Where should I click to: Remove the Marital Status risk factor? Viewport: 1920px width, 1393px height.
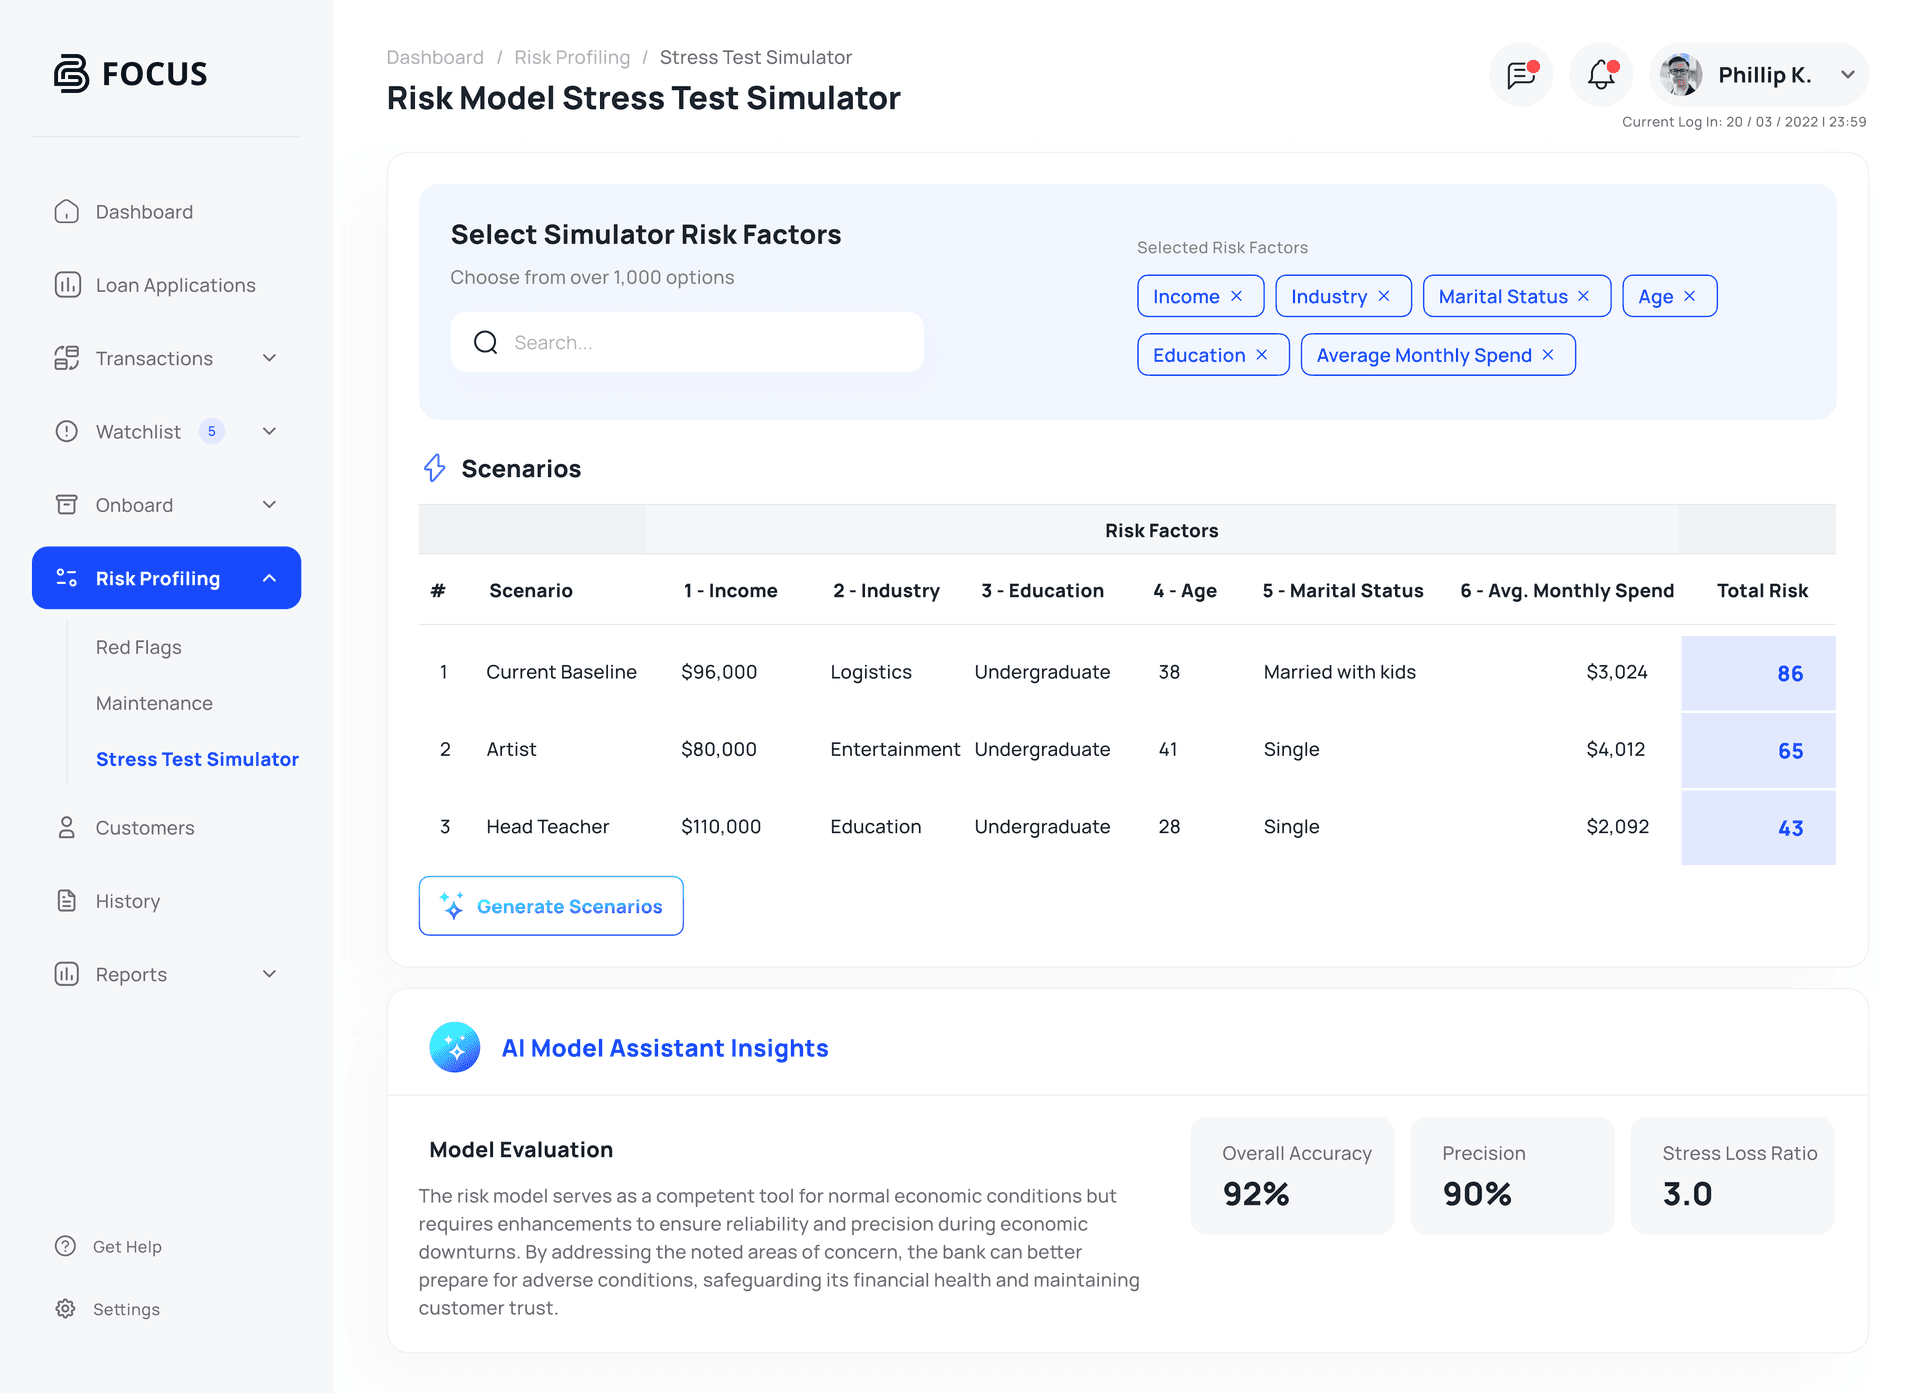pos(1583,296)
